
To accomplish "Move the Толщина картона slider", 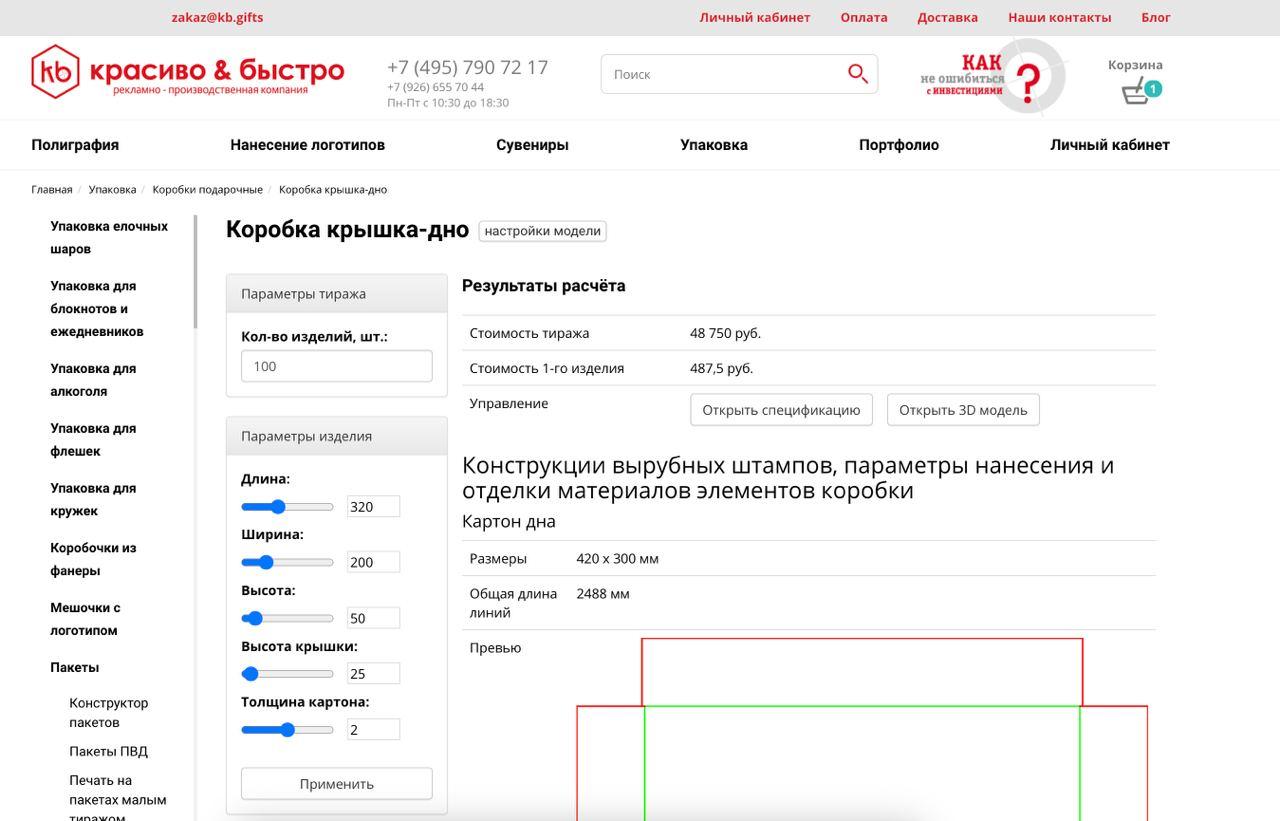I will pos(287,729).
